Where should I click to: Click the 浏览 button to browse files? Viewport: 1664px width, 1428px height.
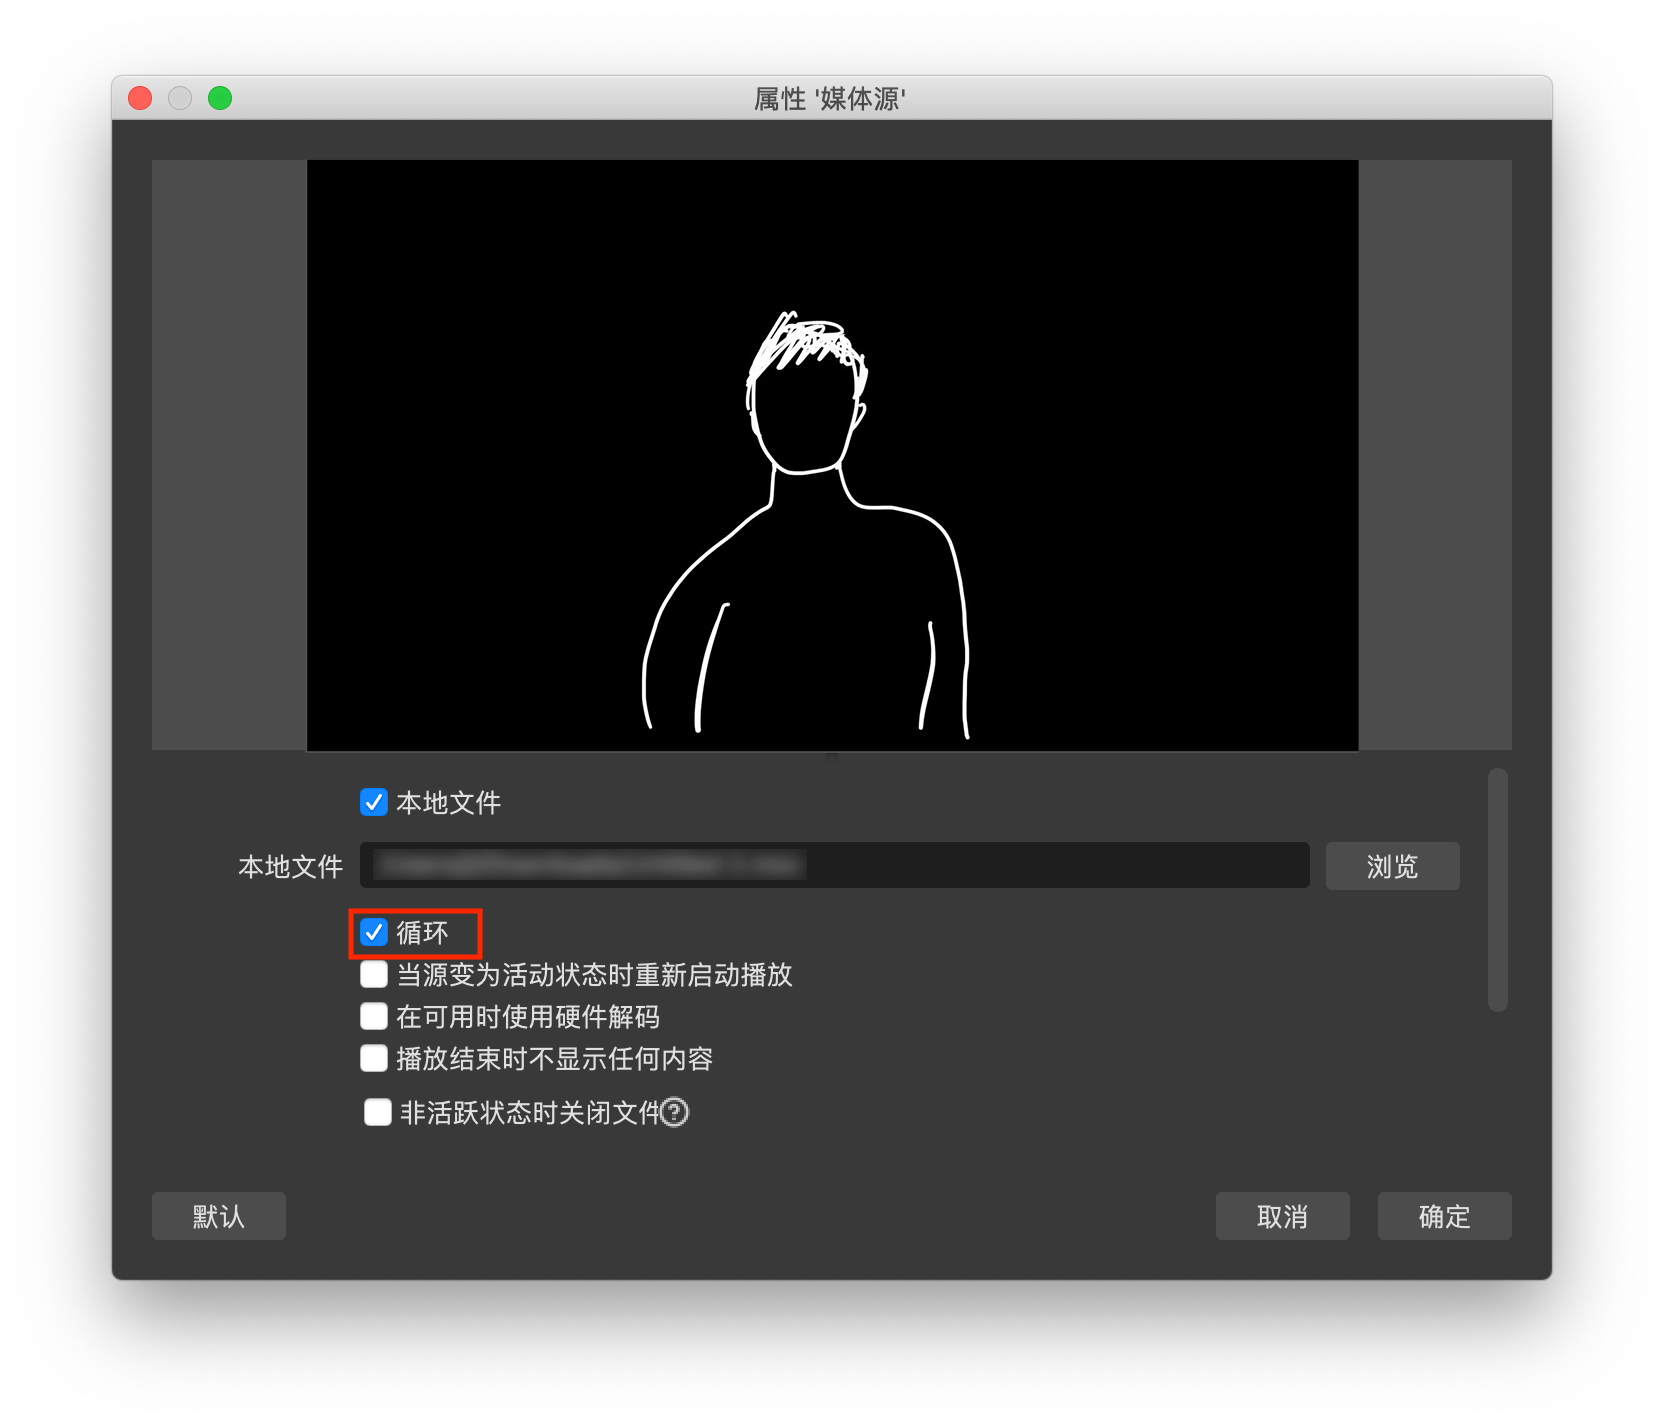click(x=1392, y=866)
